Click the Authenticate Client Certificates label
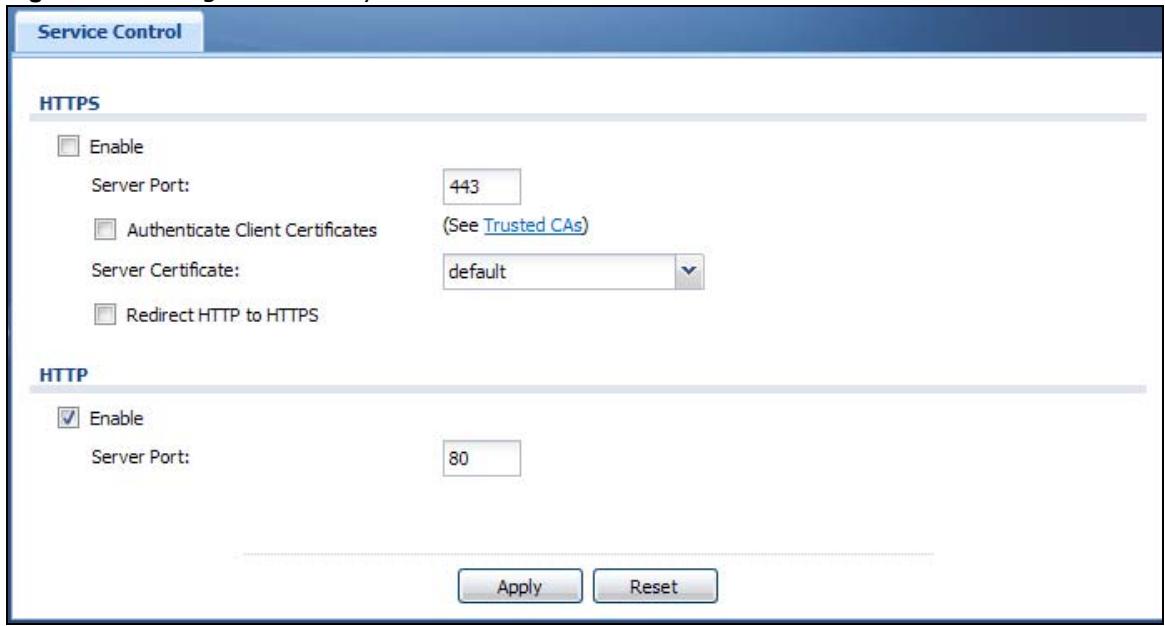 [x=252, y=230]
